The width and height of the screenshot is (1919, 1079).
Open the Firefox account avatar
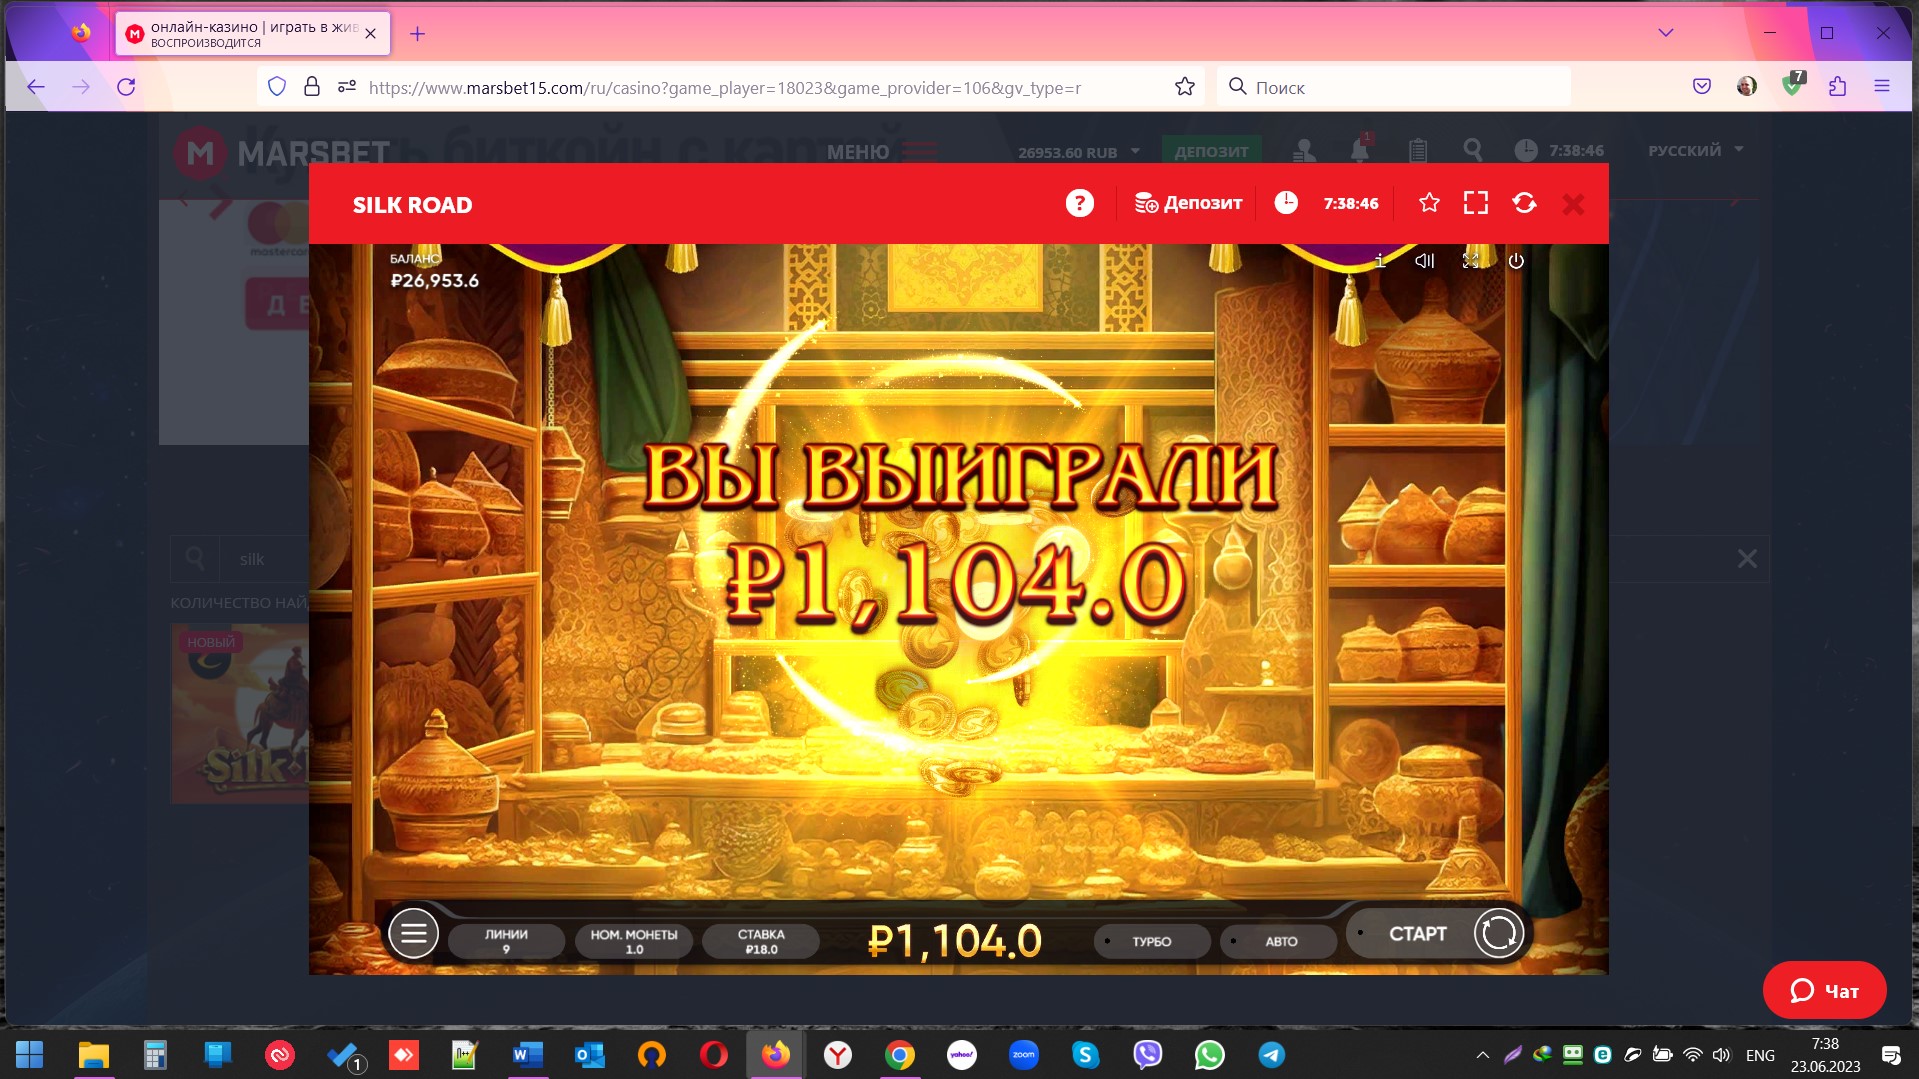tap(1747, 87)
